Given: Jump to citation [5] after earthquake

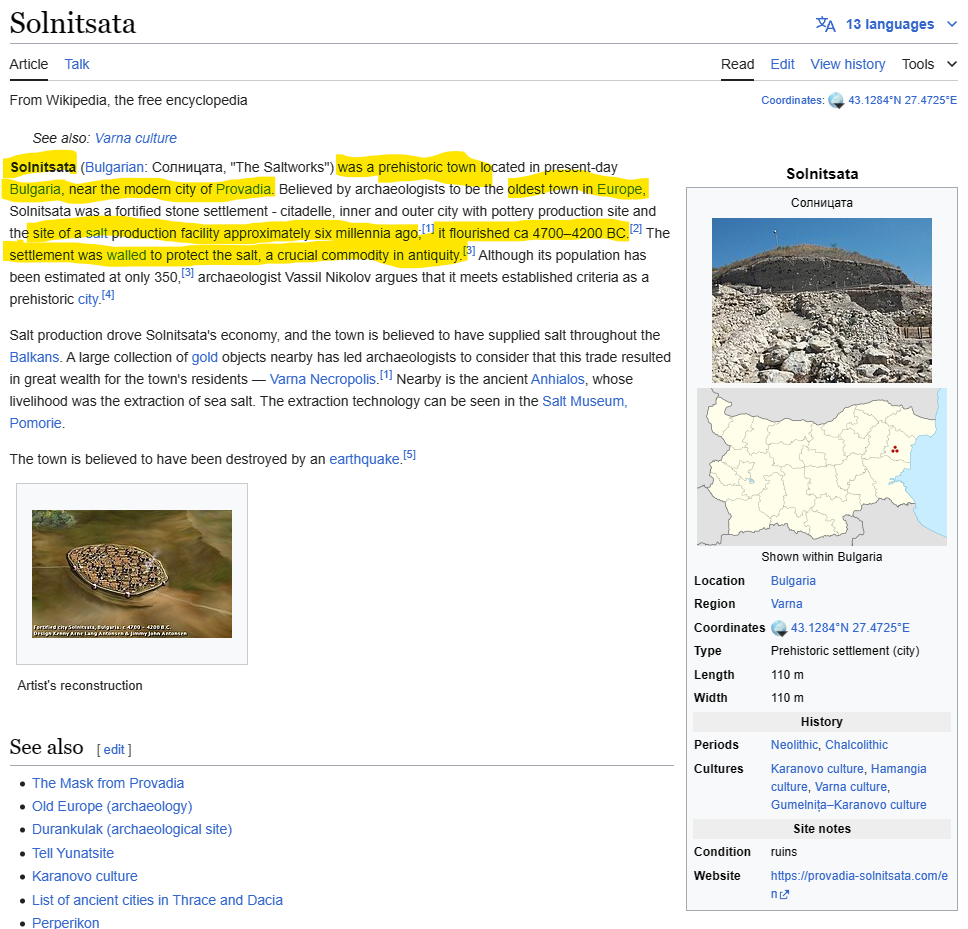Looking at the screenshot, I should pos(409,455).
